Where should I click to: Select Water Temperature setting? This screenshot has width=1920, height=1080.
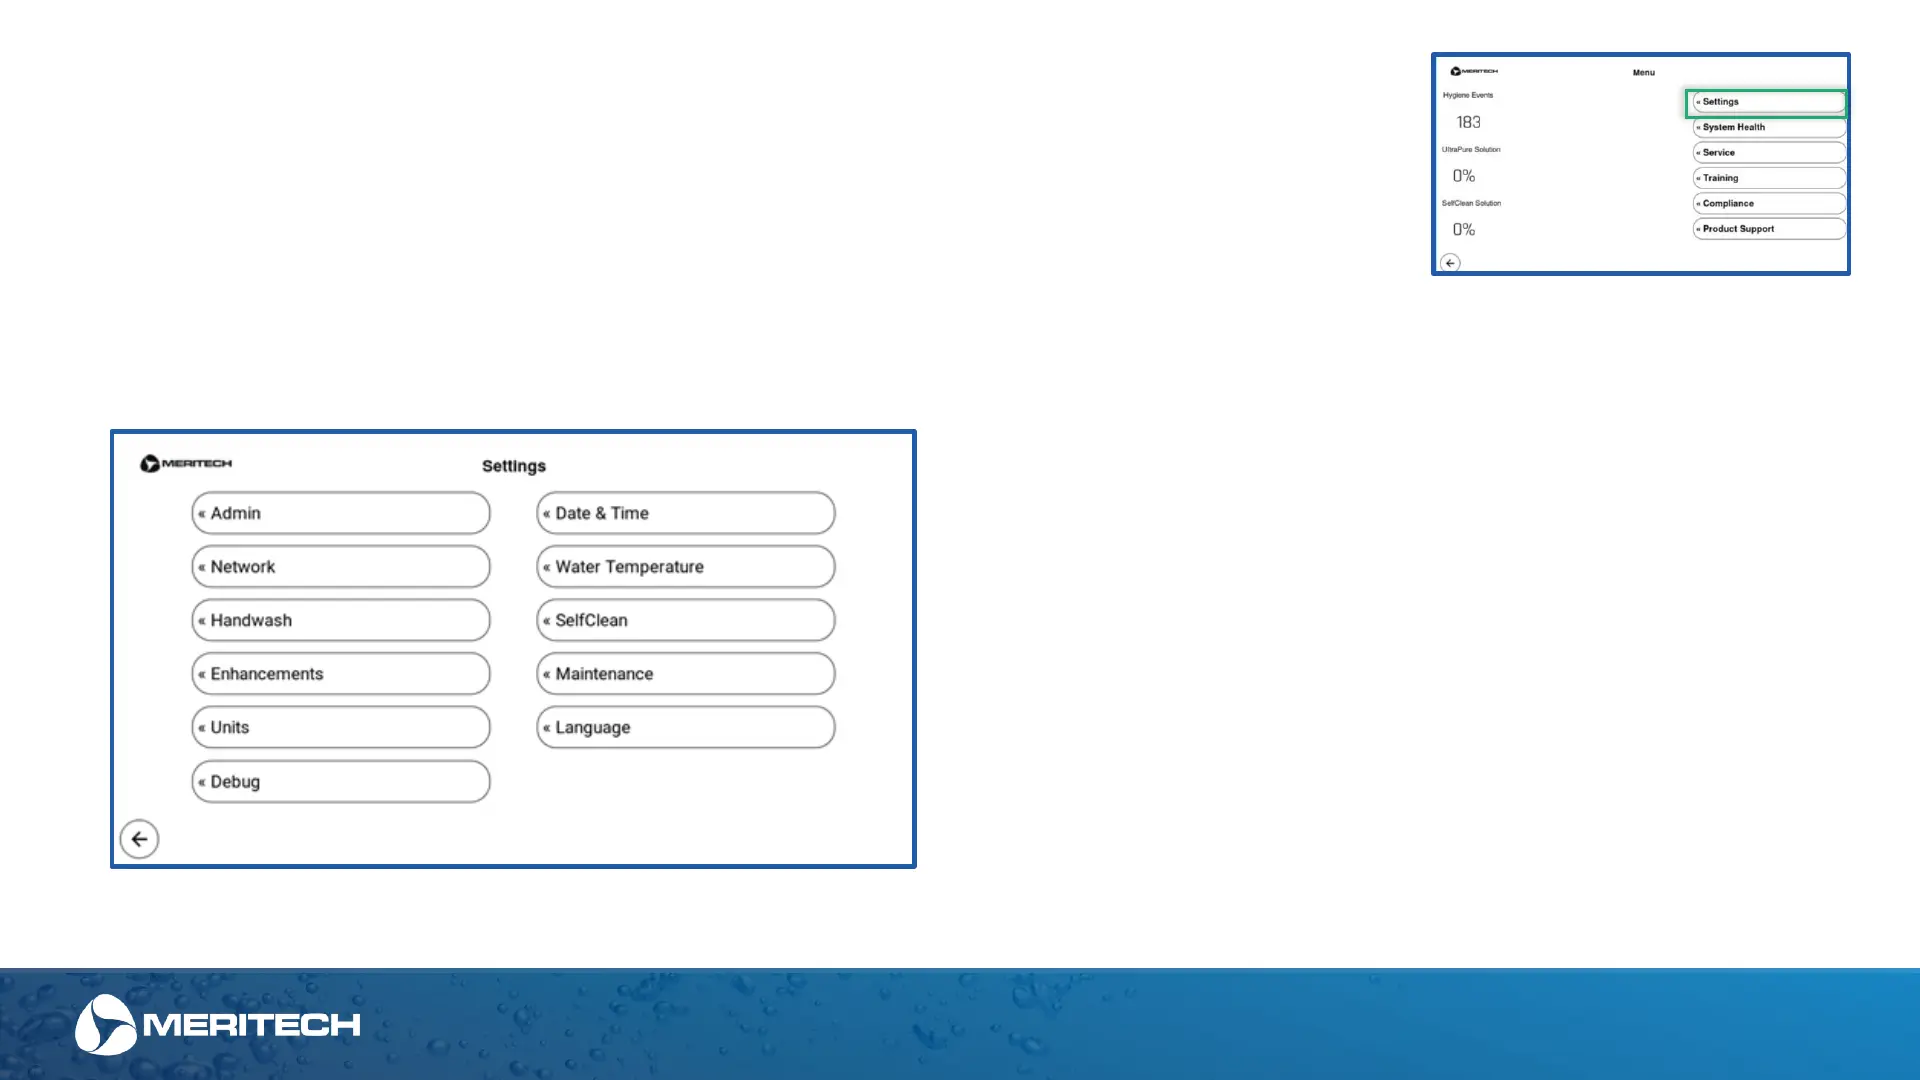685,567
